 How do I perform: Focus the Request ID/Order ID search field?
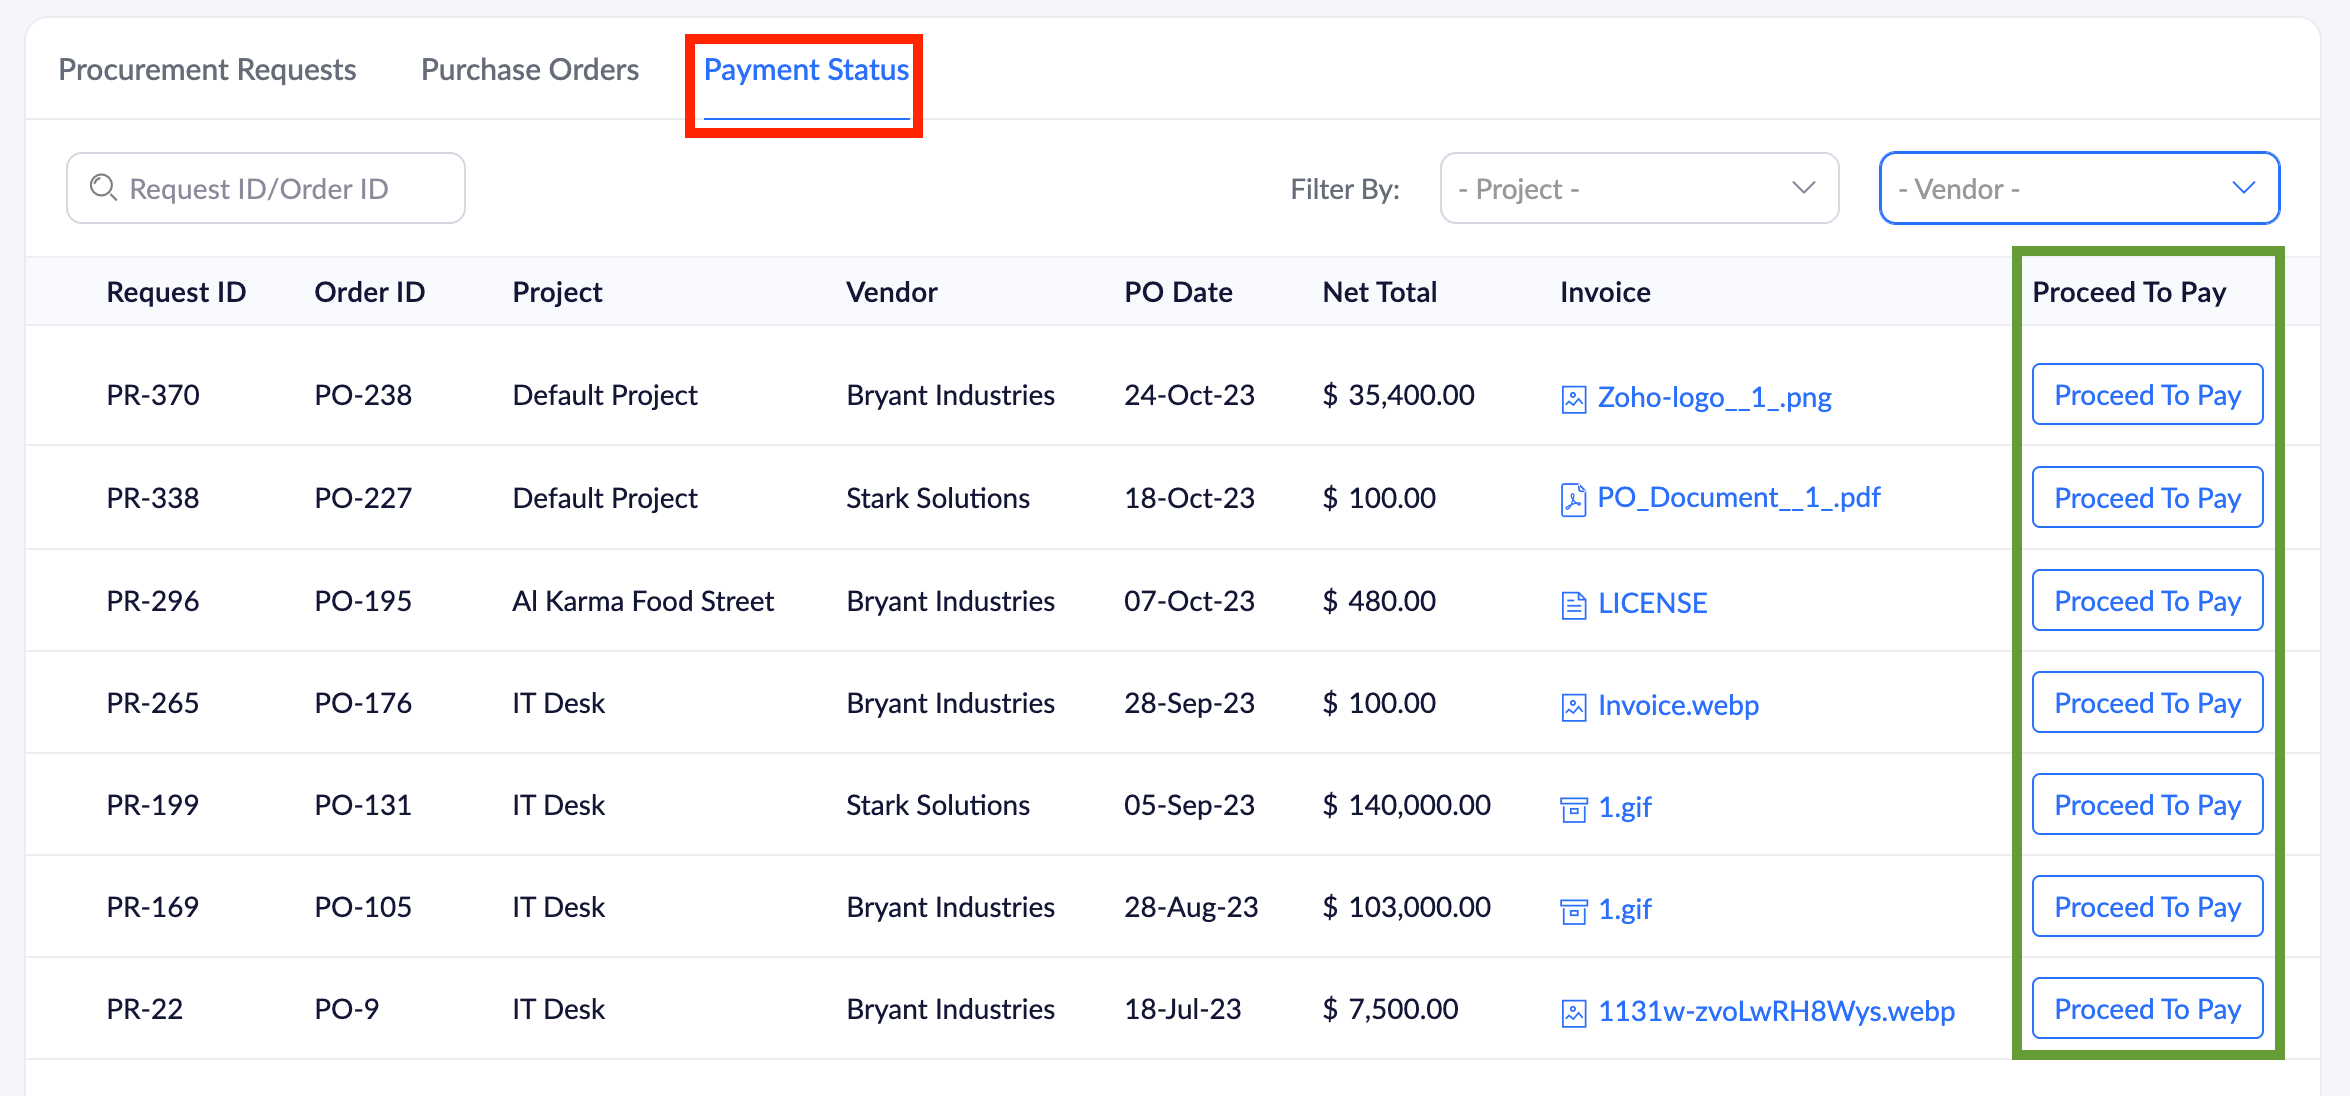click(280, 188)
